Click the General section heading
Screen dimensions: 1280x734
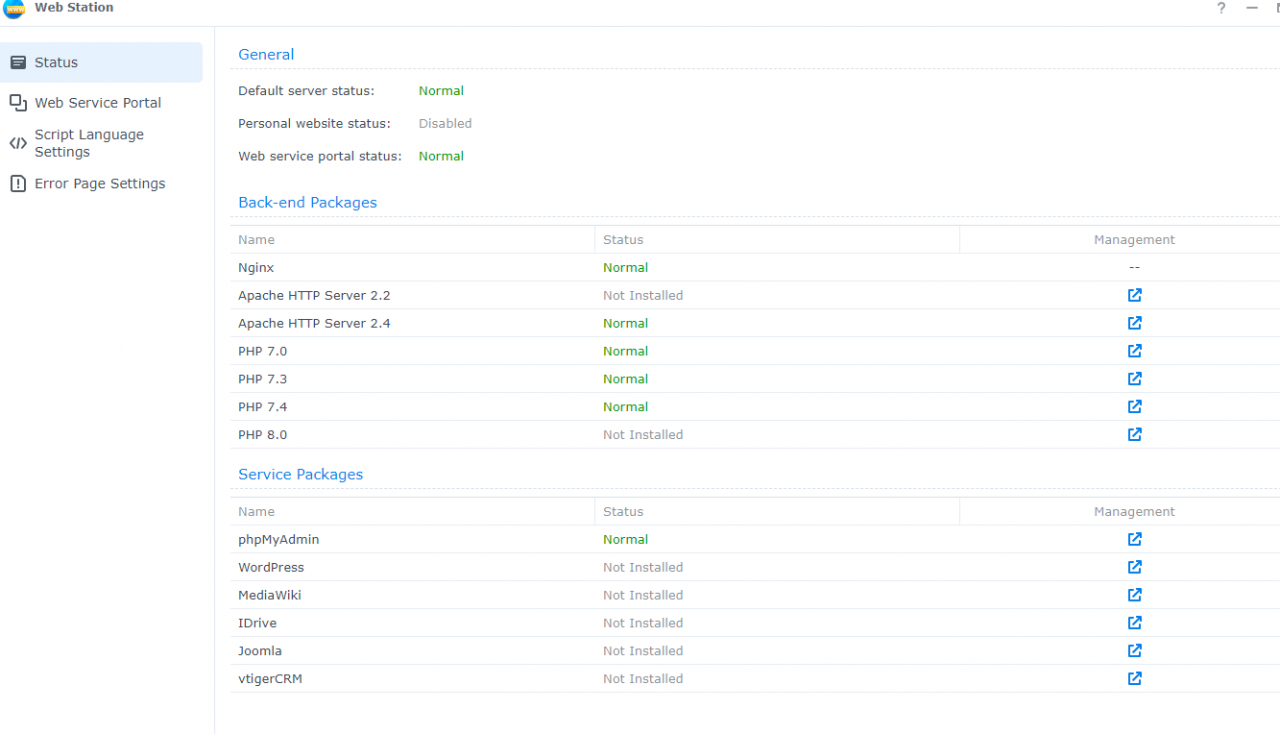tap(266, 55)
